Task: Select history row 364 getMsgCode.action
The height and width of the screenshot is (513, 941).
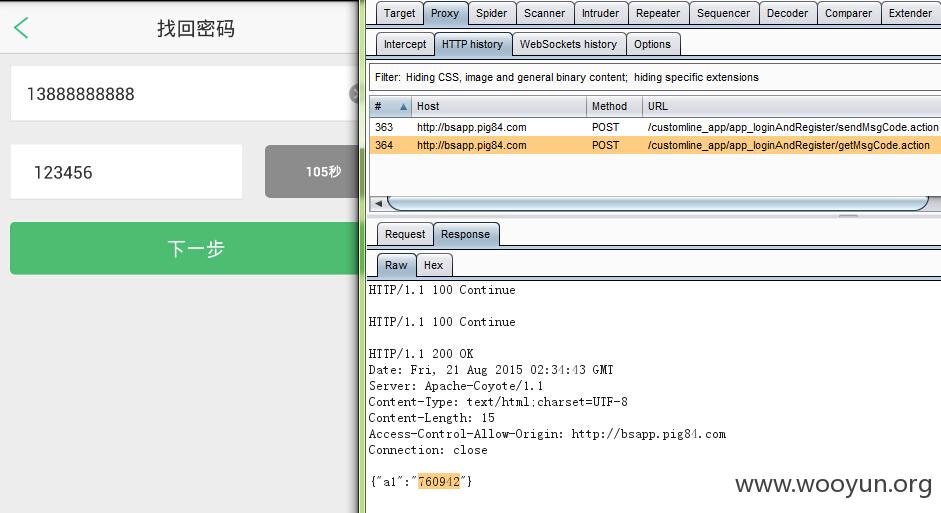Action: [x=655, y=145]
